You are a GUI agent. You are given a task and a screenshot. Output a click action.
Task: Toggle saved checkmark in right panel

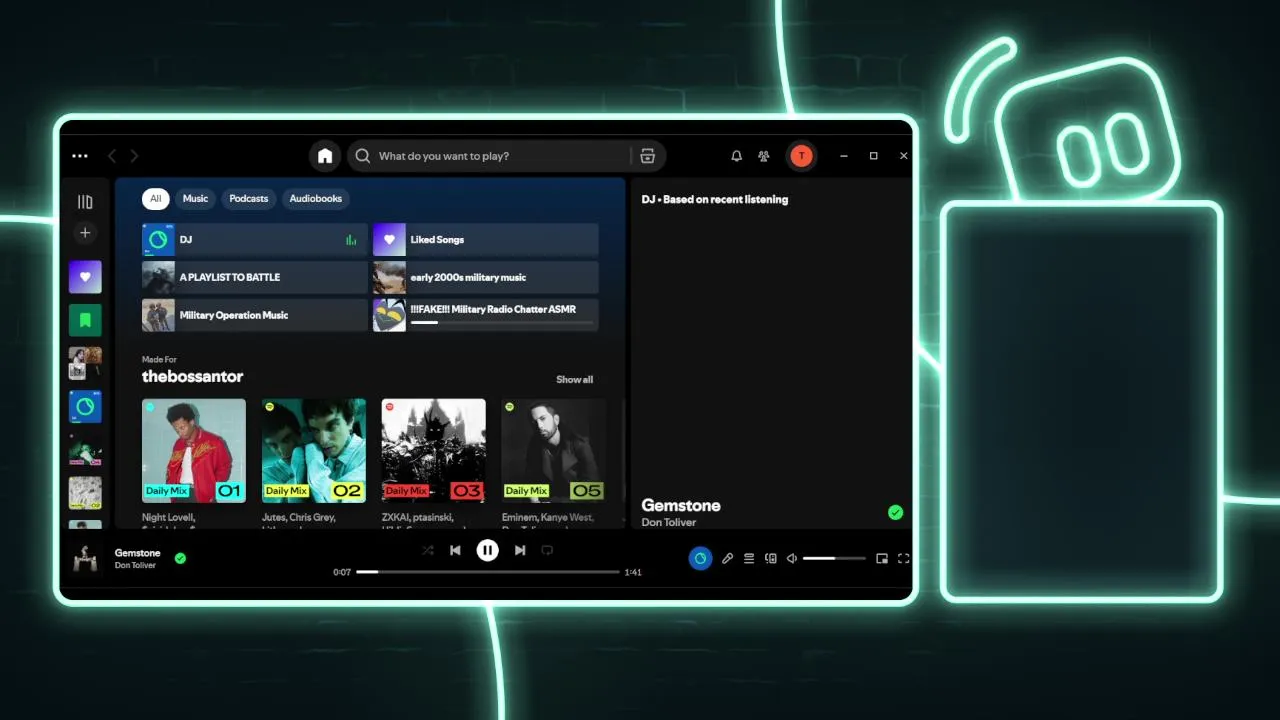895,512
